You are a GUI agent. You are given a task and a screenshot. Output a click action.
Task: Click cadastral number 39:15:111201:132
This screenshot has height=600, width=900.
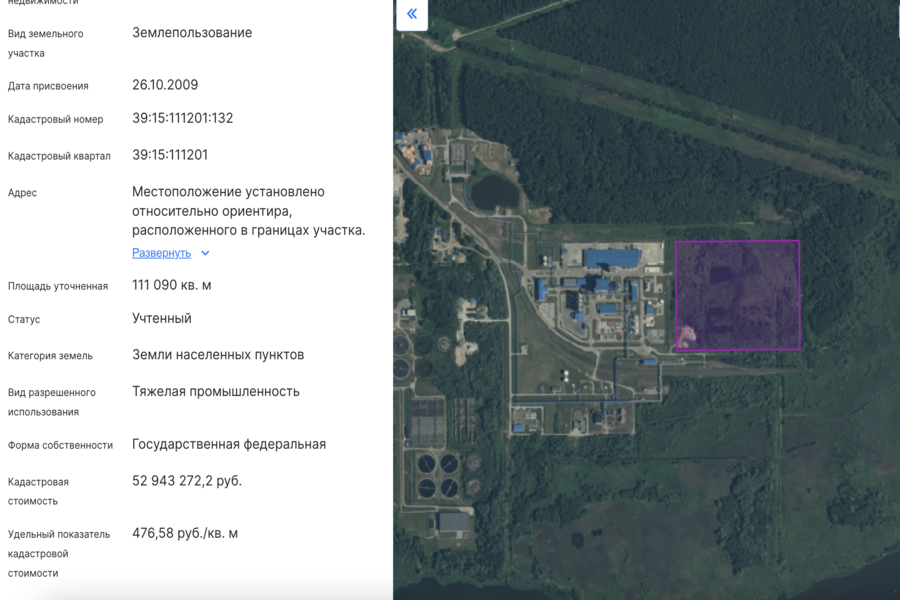tap(182, 118)
